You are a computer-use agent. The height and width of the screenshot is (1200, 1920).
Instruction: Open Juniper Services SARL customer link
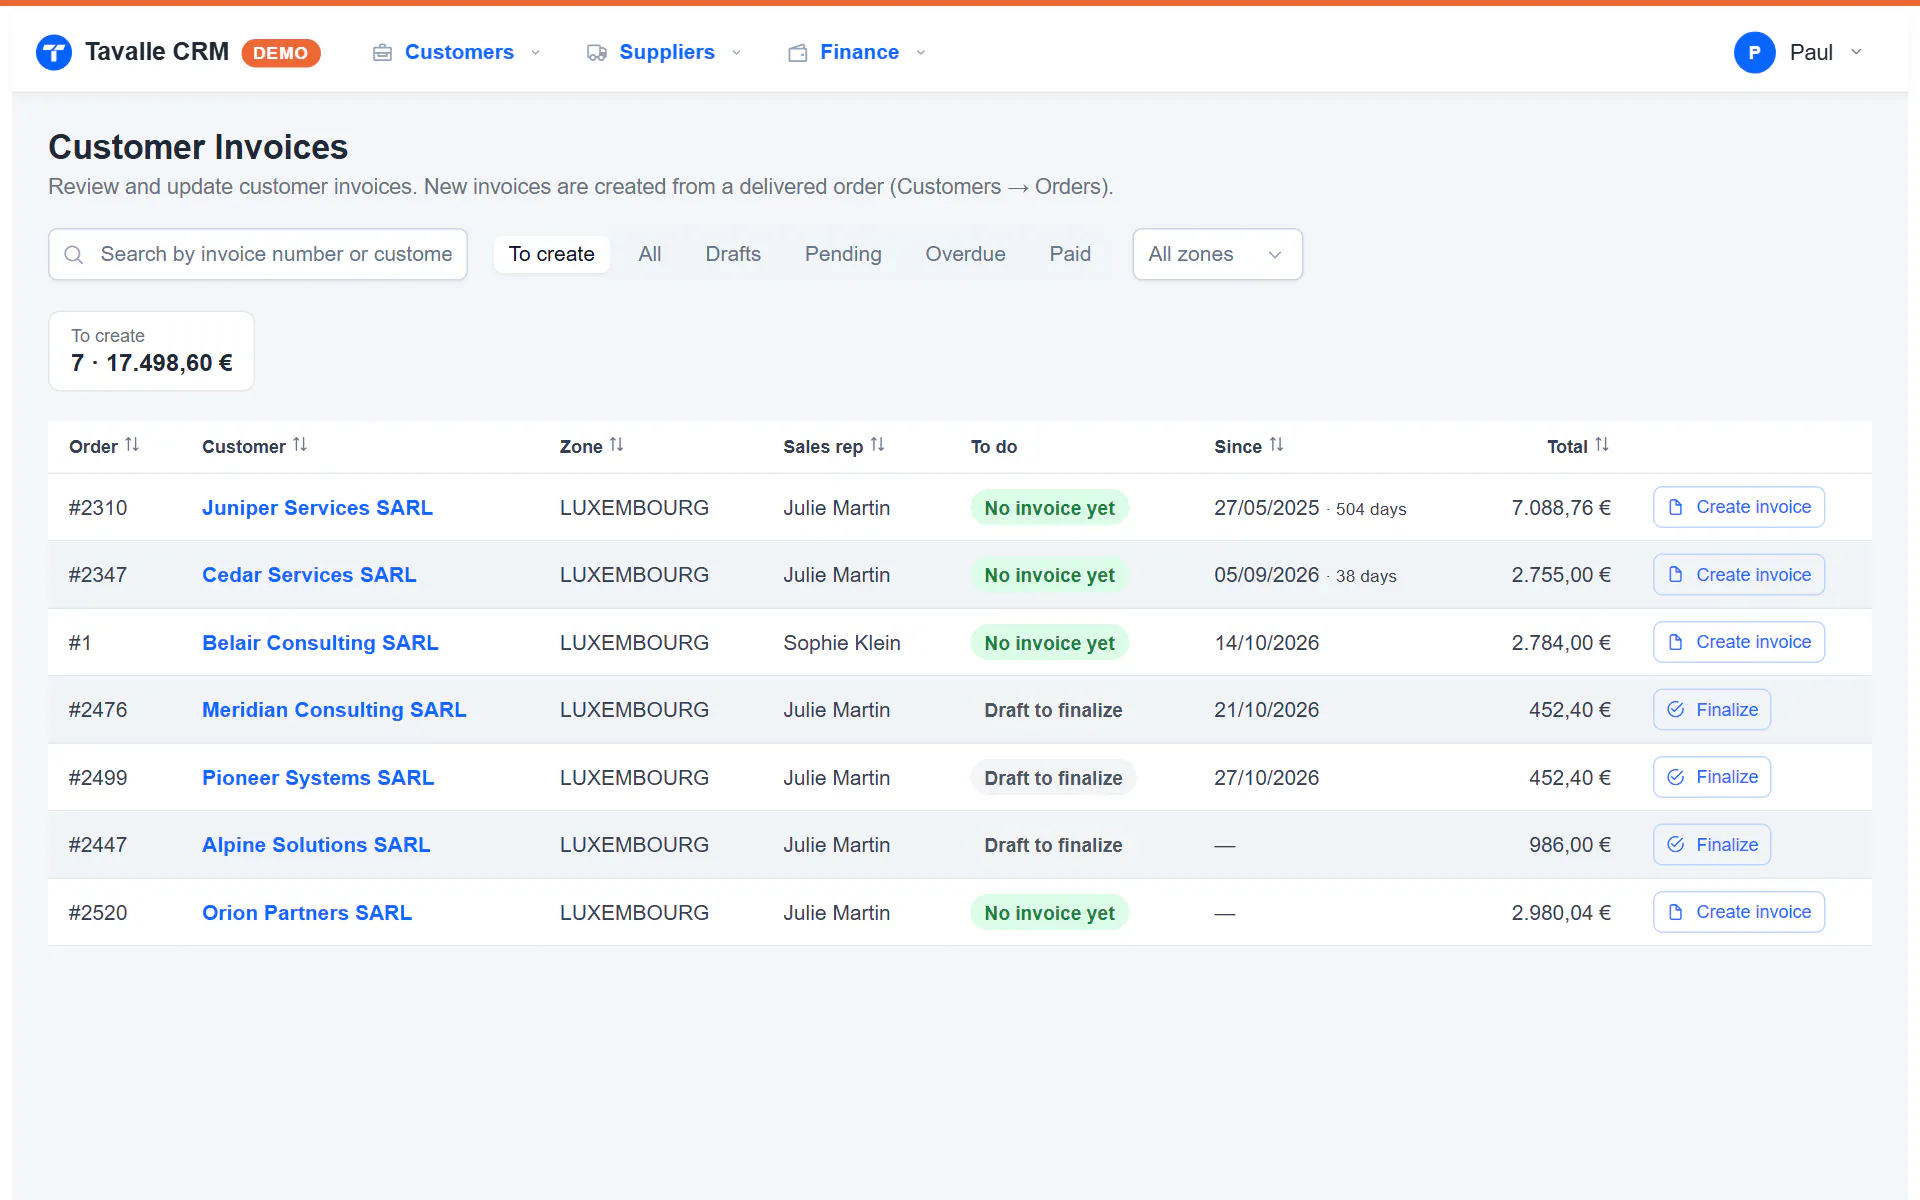point(317,508)
